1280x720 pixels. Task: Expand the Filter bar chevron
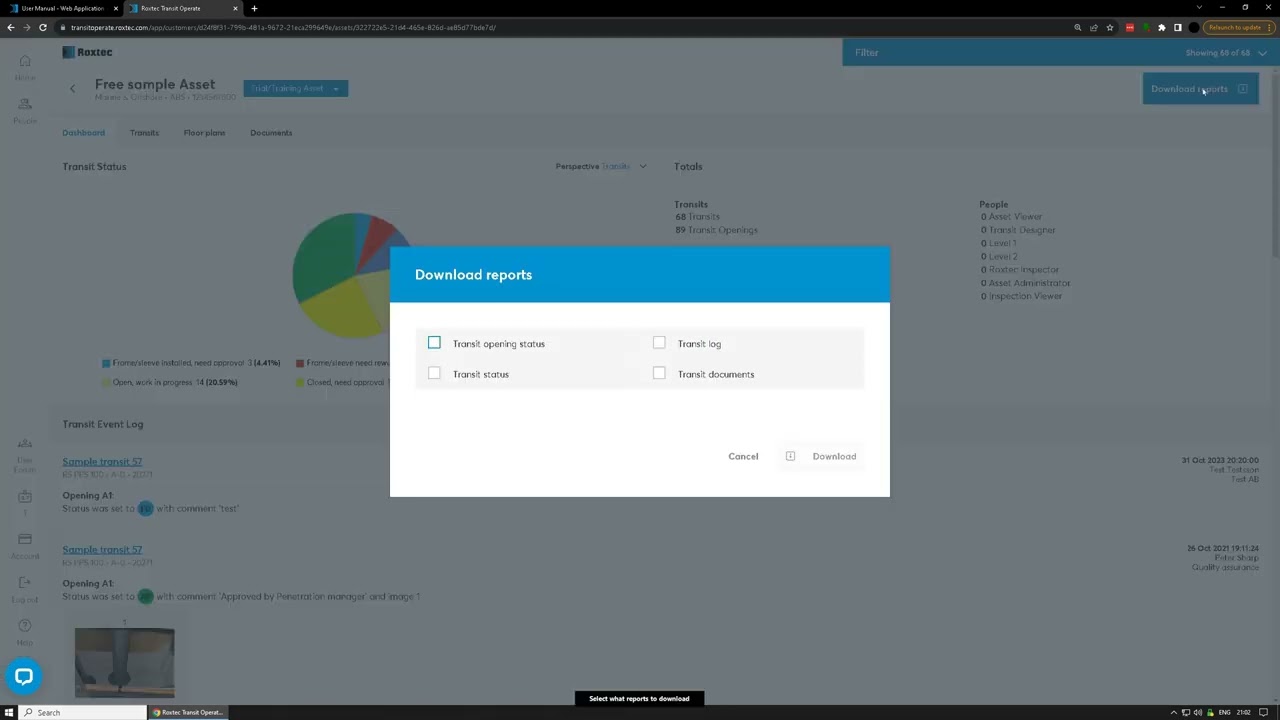tap(1262, 53)
